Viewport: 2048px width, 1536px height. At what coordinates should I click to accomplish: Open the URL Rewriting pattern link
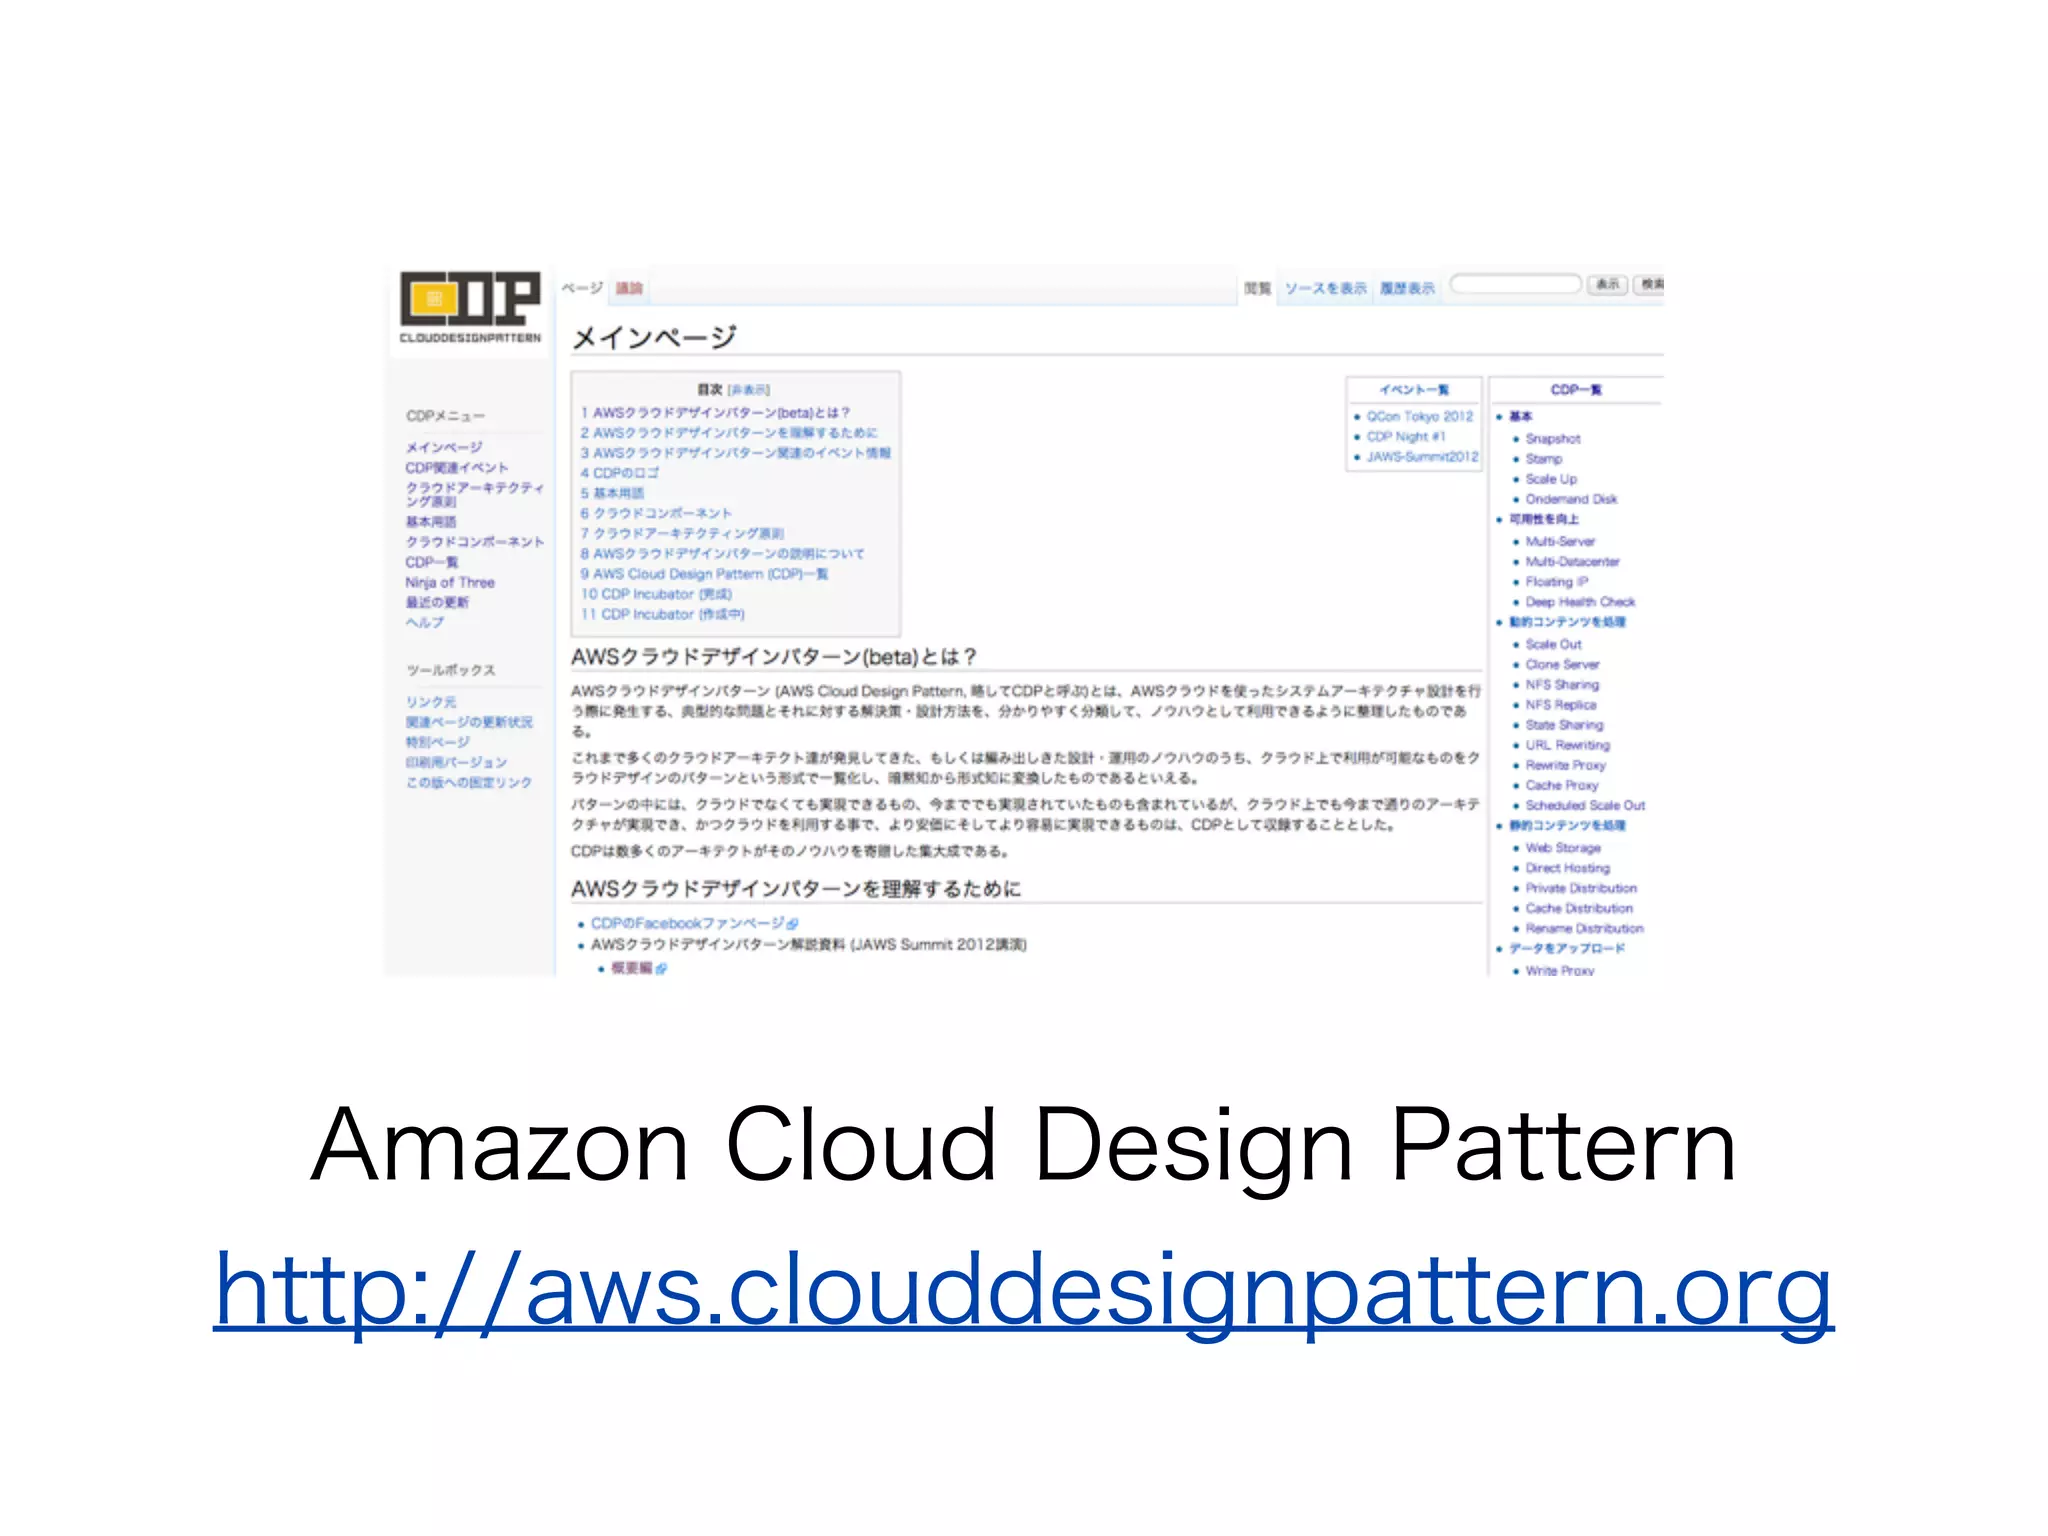coord(1568,745)
